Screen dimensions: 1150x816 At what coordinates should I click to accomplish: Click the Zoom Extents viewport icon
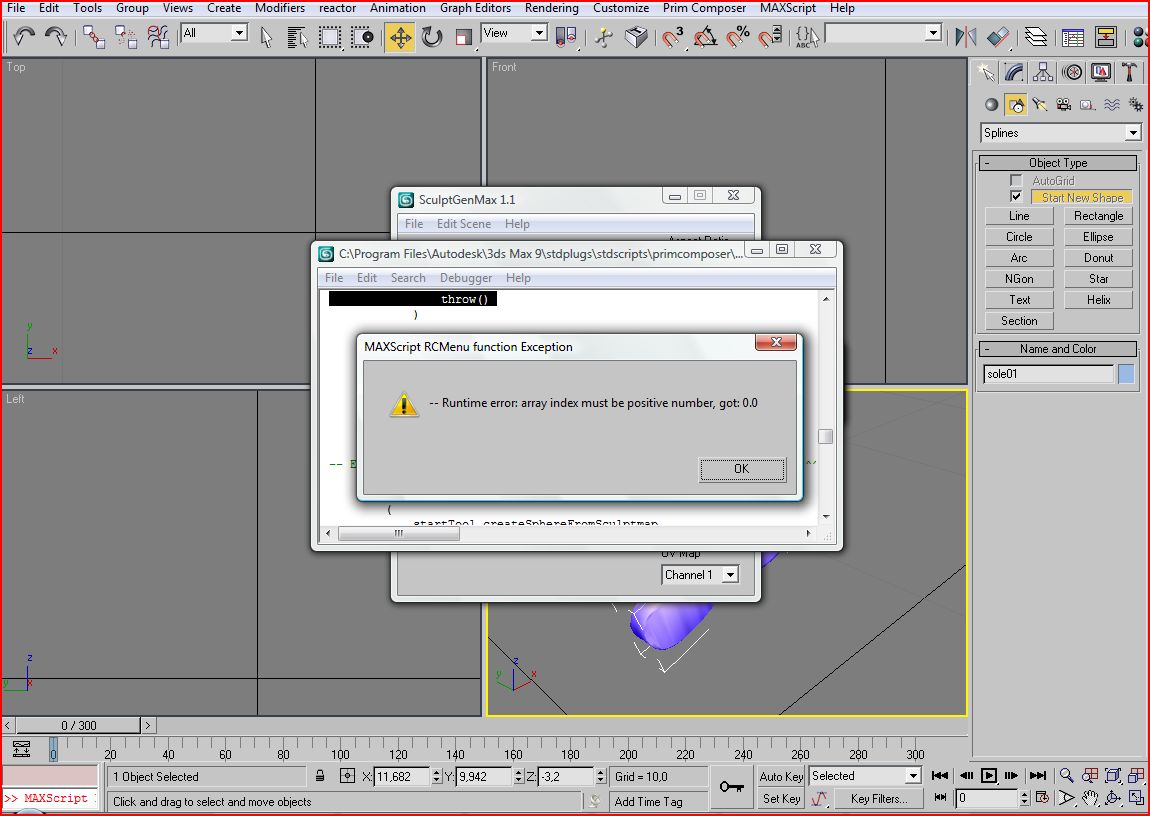pyautogui.click(x=1113, y=775)
